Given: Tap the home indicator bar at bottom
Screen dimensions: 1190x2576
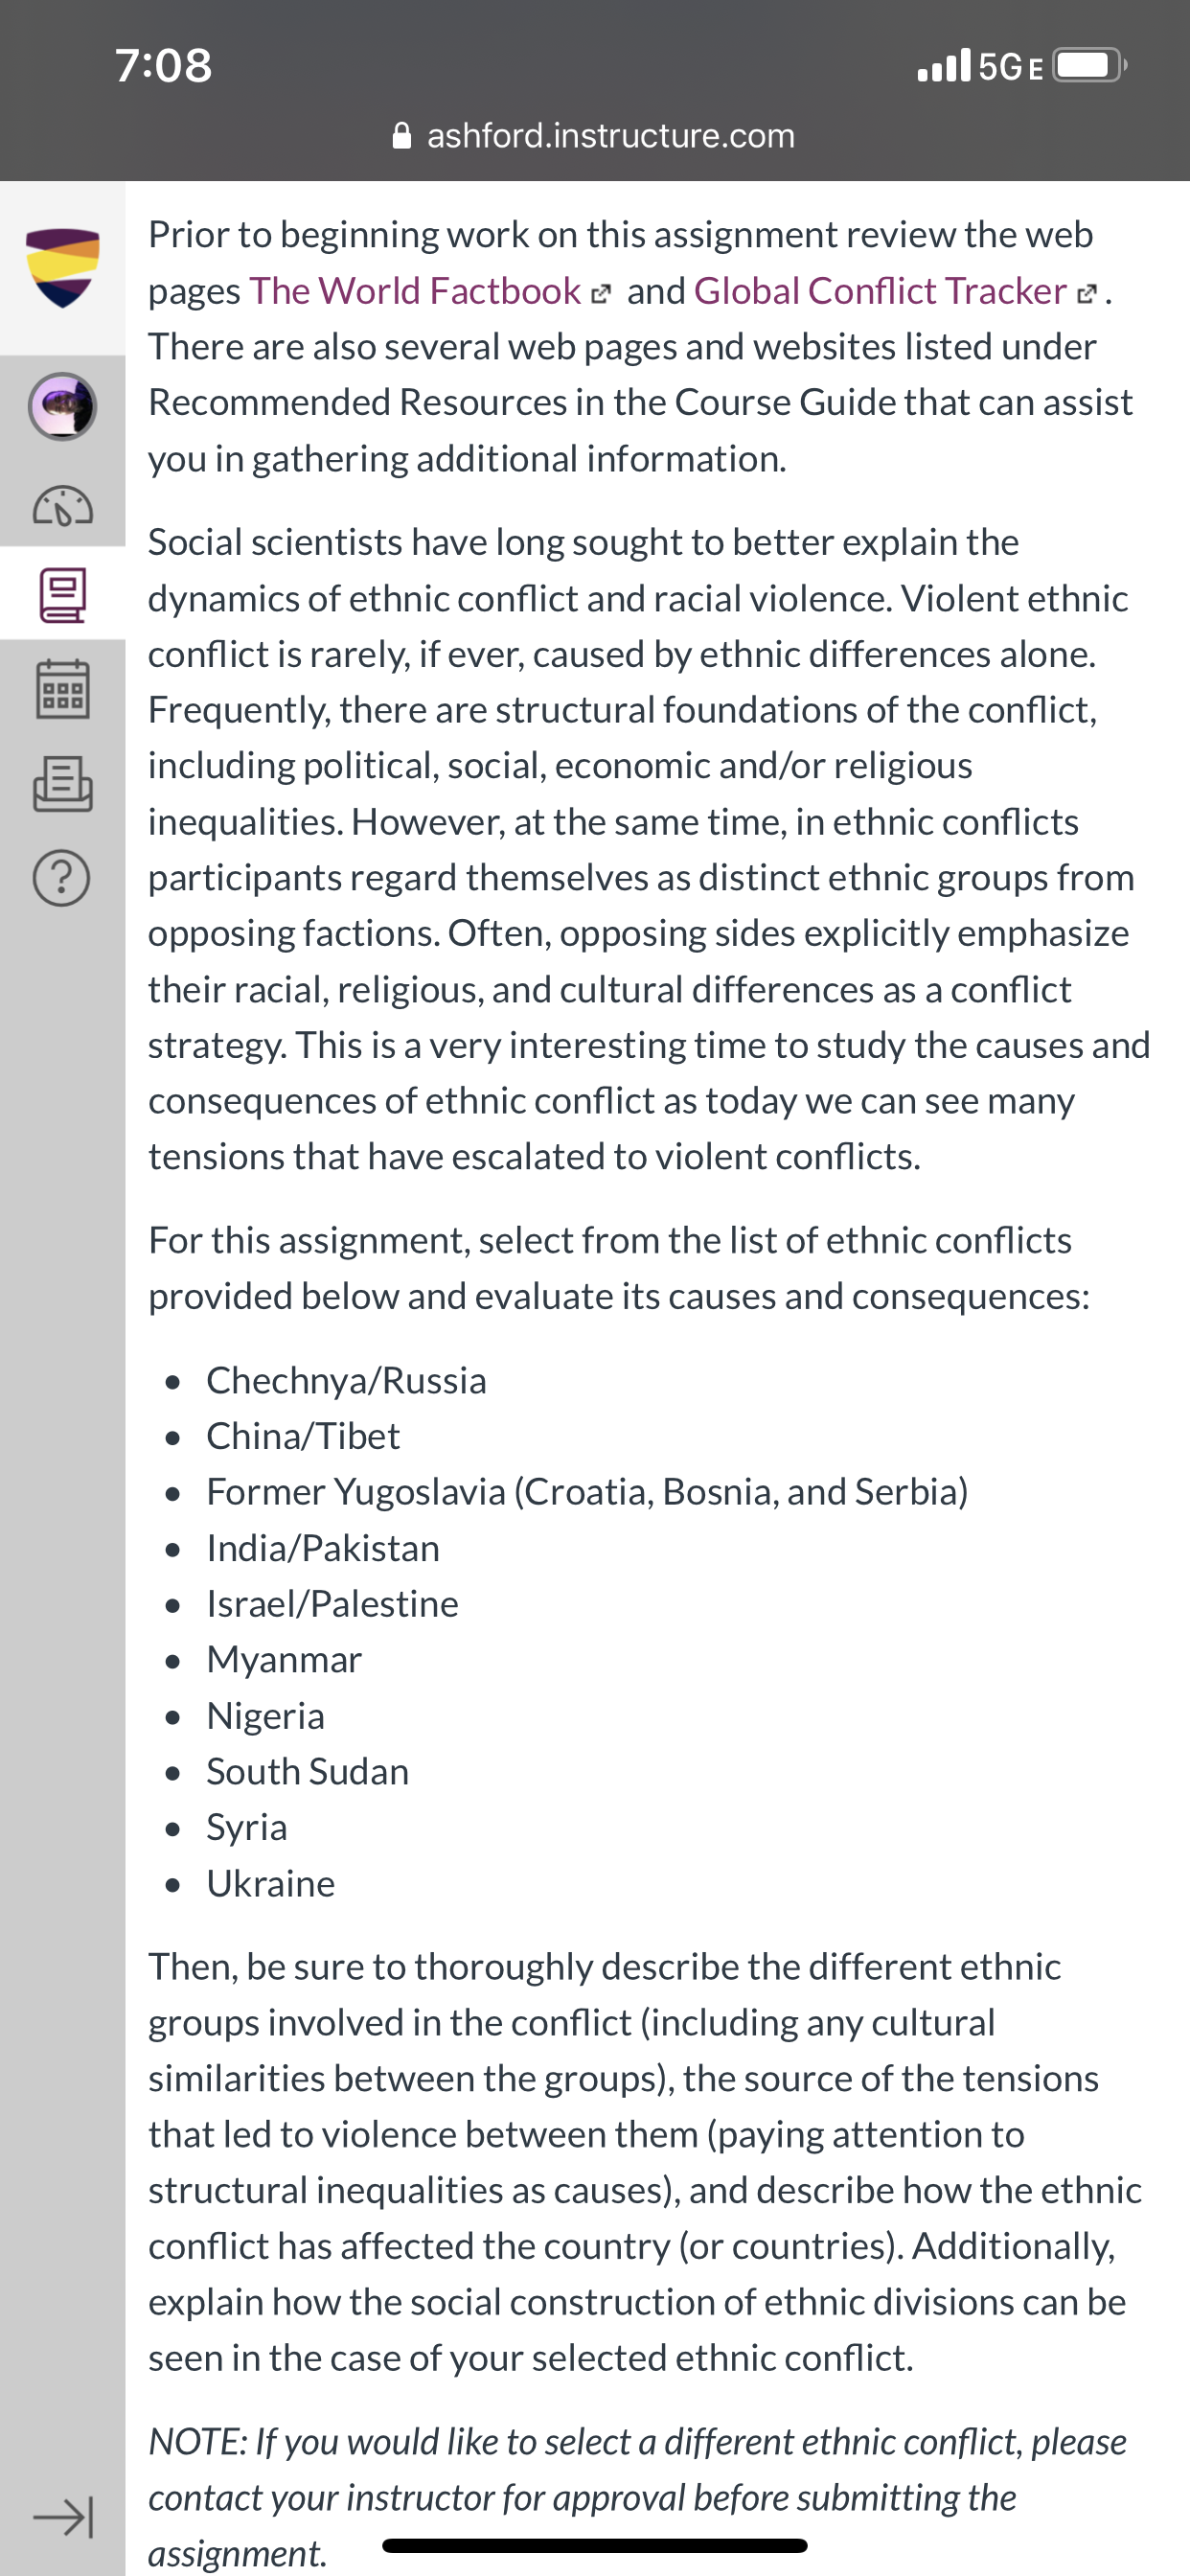Looking at the screenshot, I should click(x=595, y=2545).
